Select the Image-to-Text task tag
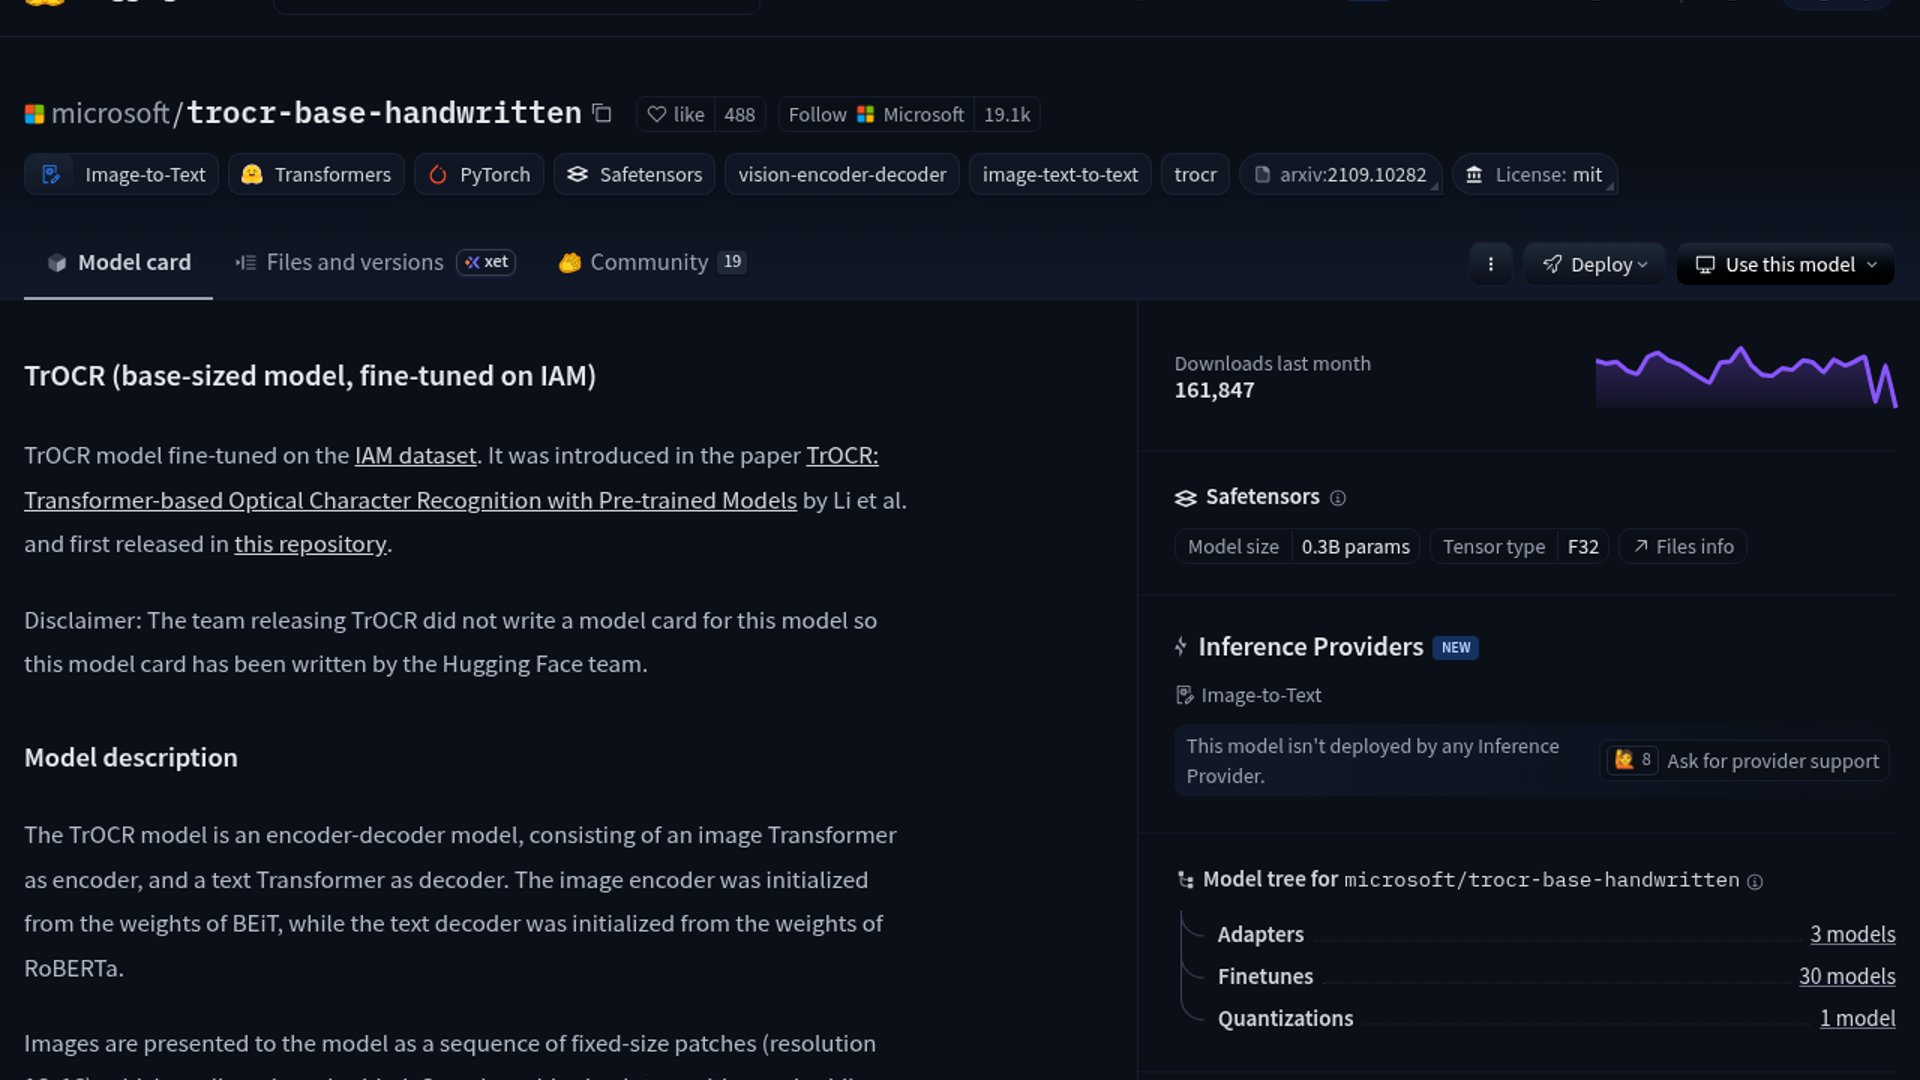The width and height of the screenshot is (1920, 1080). (122, 175)
